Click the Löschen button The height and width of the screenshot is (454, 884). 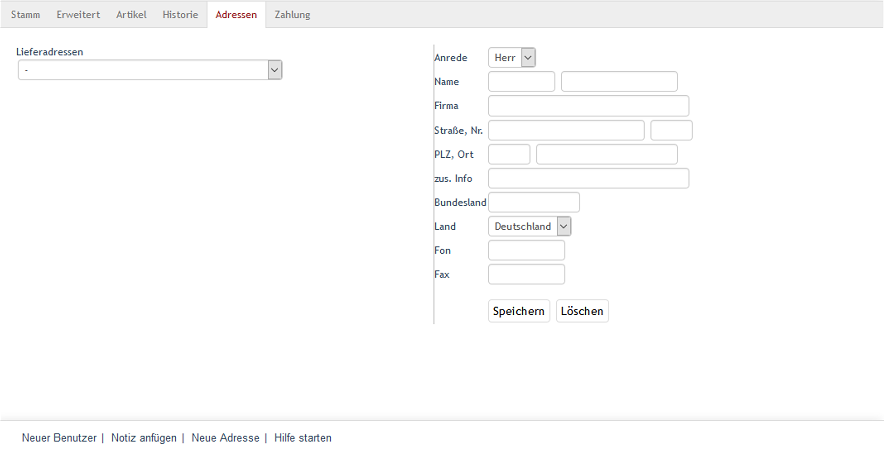click(582, 311)
